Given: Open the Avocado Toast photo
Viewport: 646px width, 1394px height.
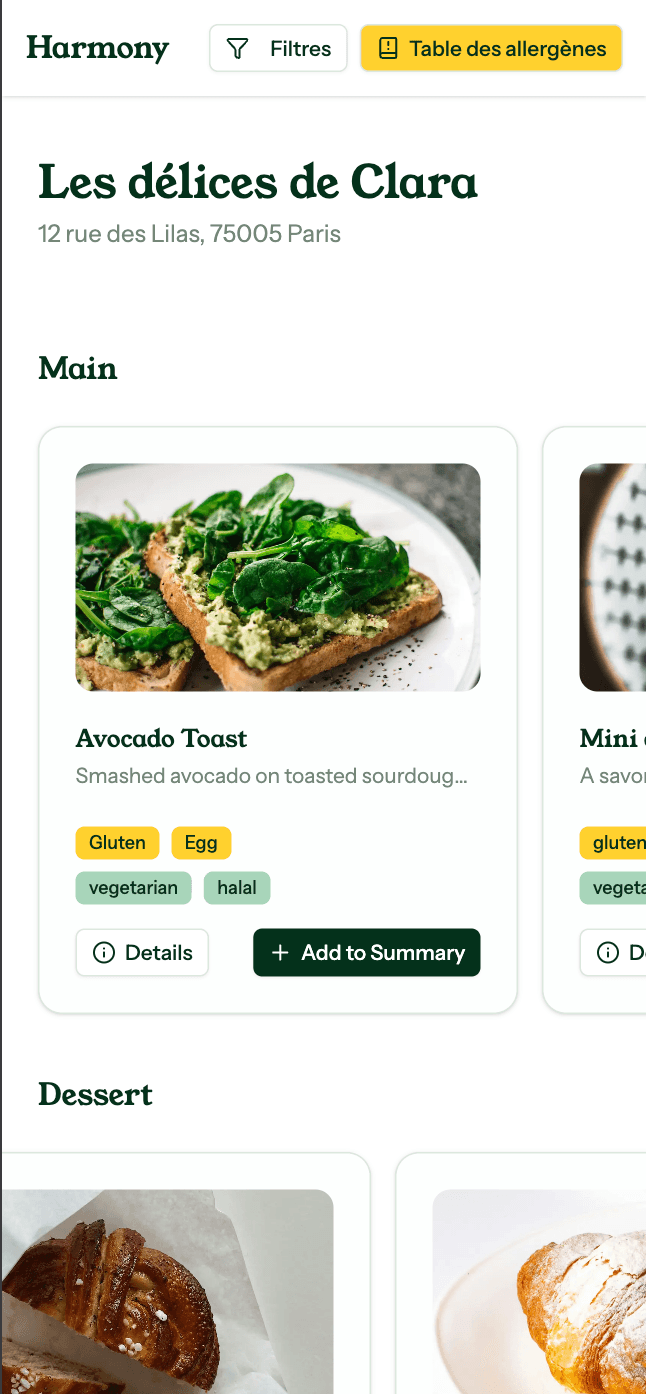Looking at the screenshot, I should click(278, 577).
